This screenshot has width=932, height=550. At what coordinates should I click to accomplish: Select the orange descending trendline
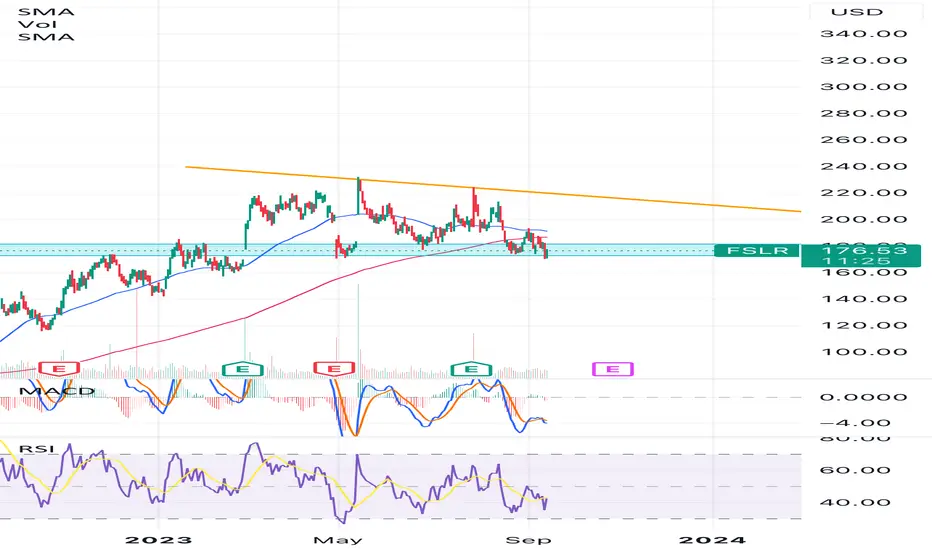pyautogui.click(x=493, y=189)
